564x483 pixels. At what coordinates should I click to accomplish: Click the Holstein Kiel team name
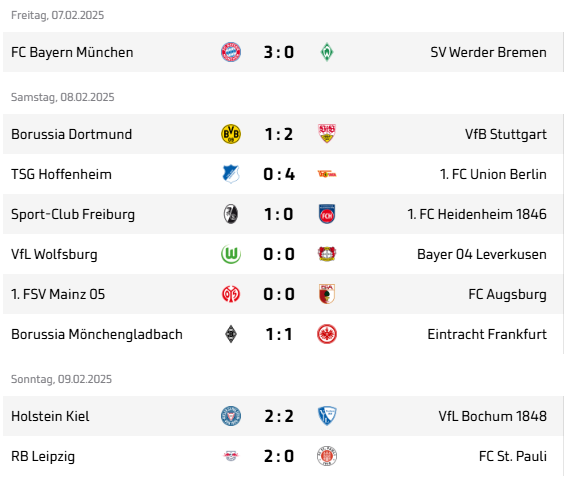click(50, 416)
